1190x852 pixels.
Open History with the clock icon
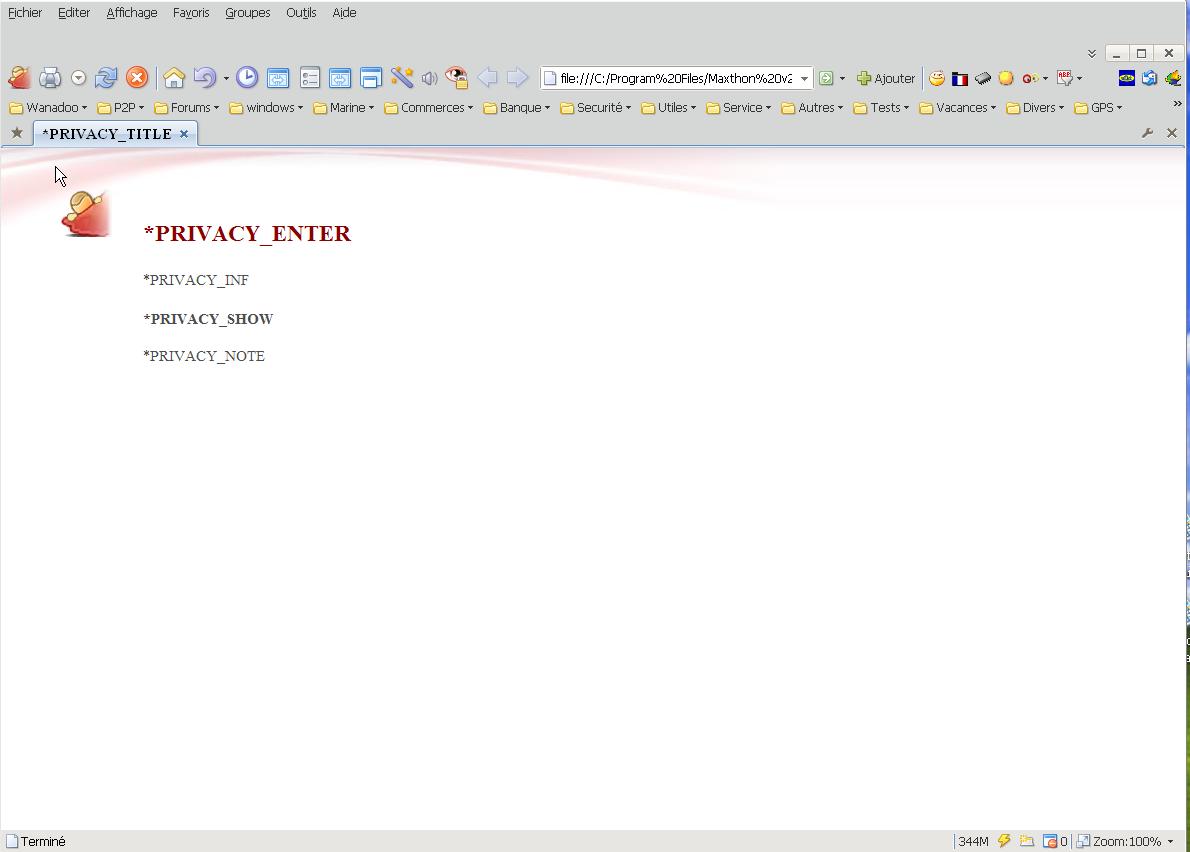[247, 77]
